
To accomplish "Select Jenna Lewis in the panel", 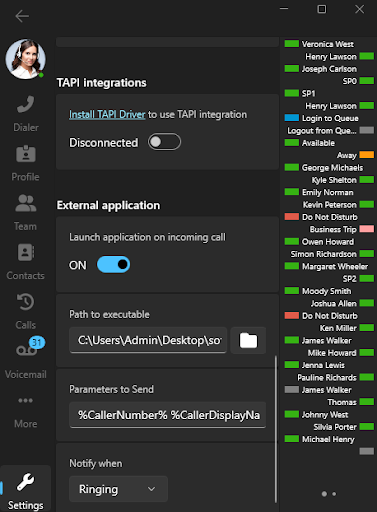I will [315, 365].
